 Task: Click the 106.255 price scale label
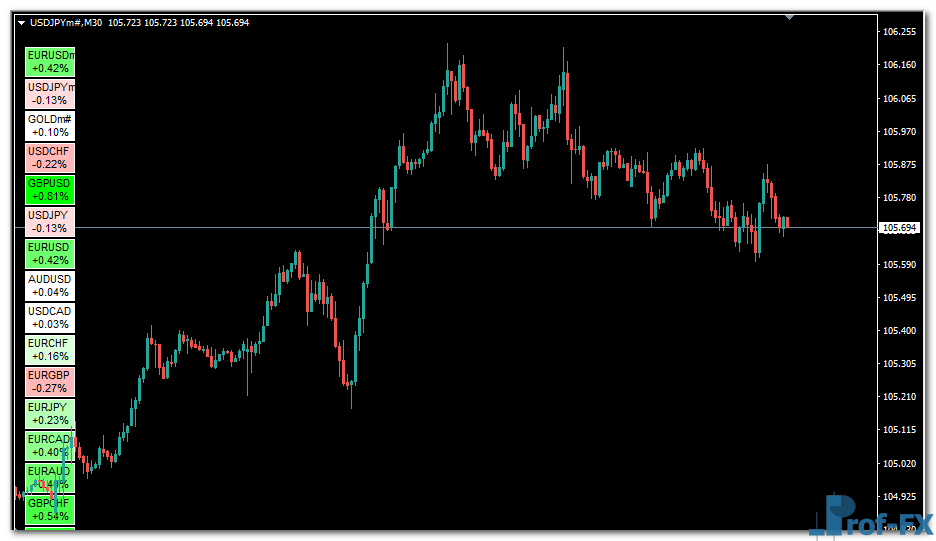coord(900,32)
